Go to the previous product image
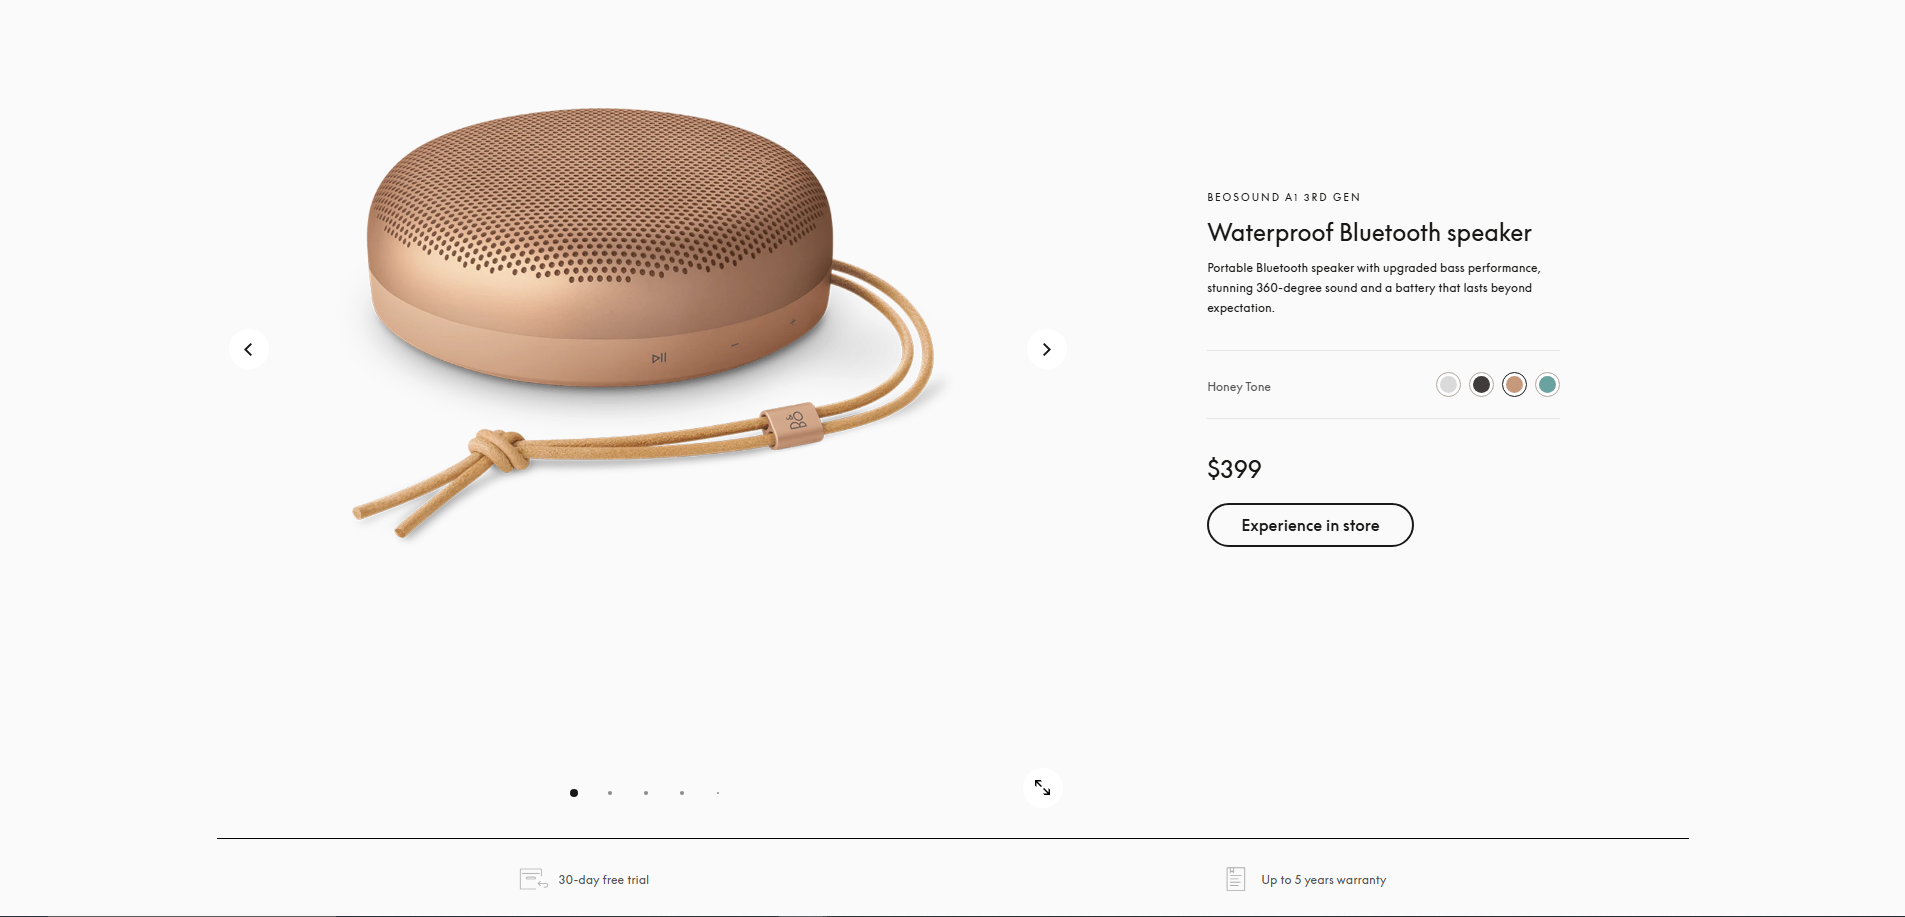 [x=248, y=349]
